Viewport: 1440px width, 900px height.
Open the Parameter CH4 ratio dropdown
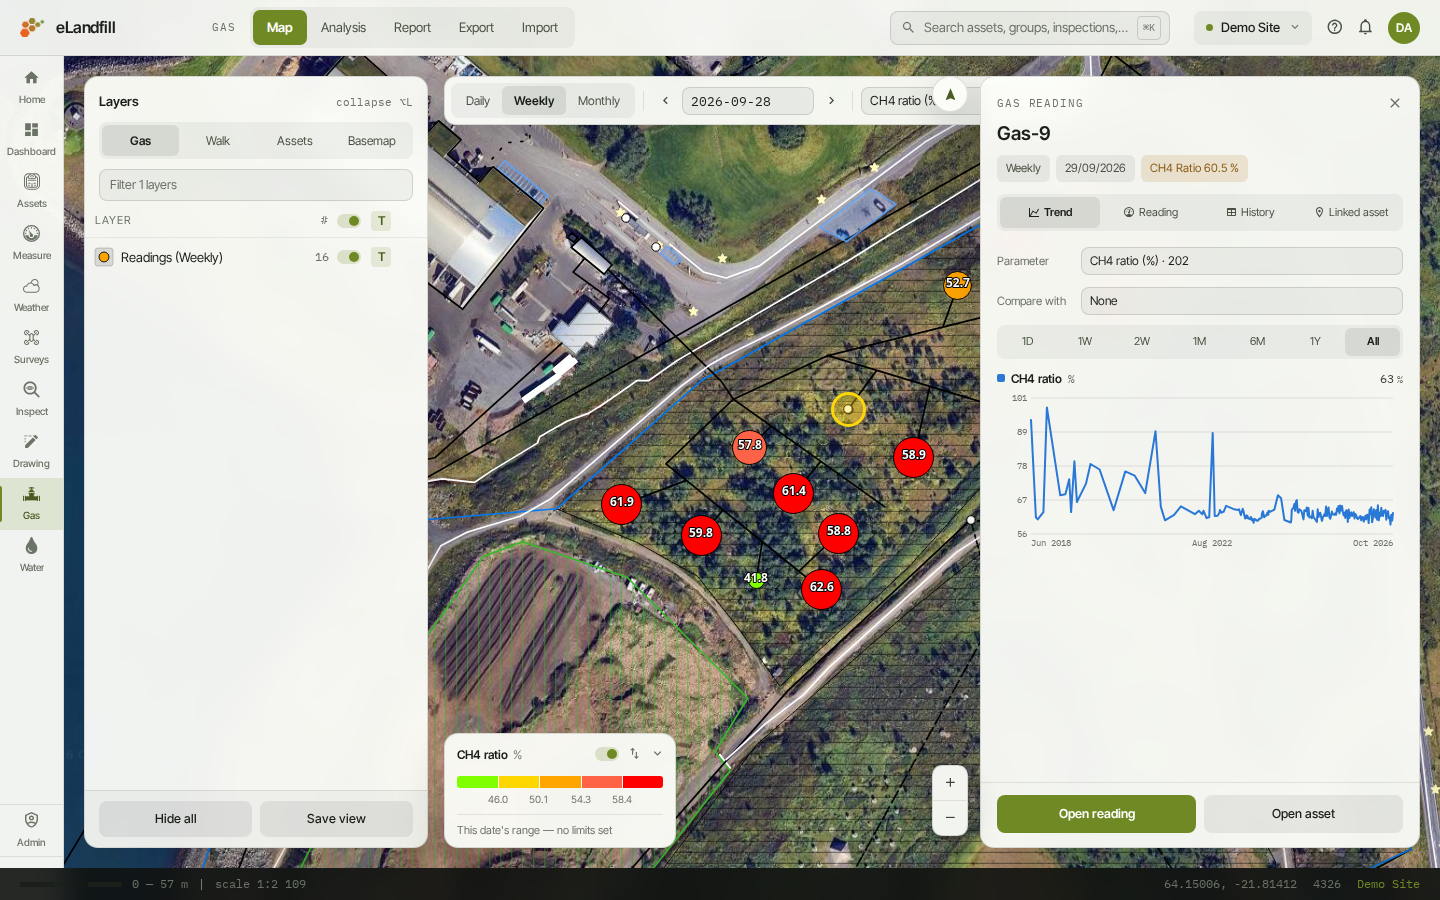pyautogui.click(x=1241, y=261)
